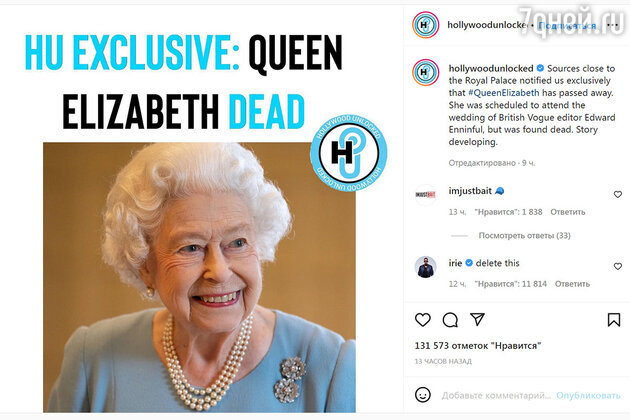
Task: Open the three-dot more options menu
Action: (x=612, y=25)
